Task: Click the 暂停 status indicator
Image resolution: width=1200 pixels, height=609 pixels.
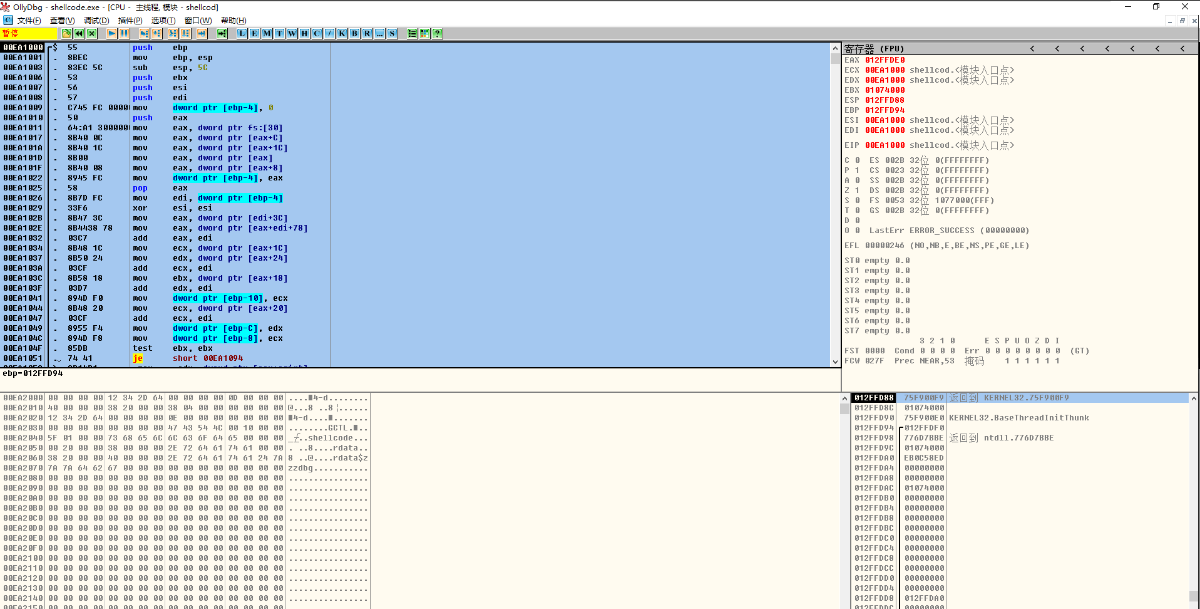Action: coord(30,33)
